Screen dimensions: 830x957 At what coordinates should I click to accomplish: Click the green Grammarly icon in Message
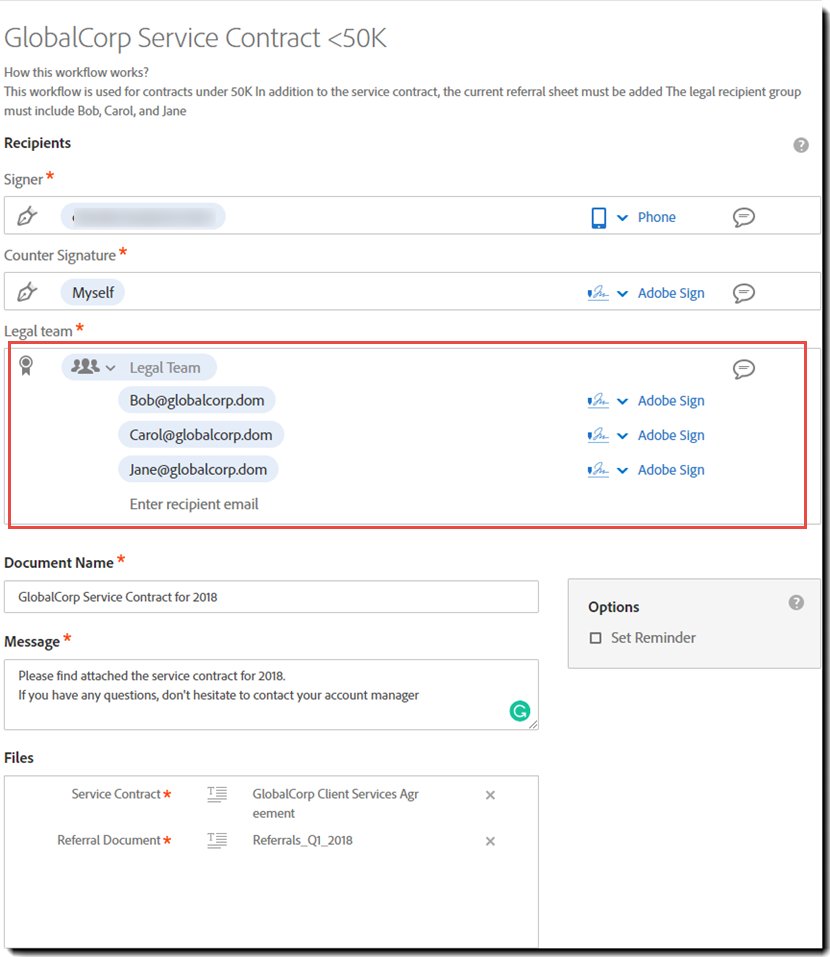(520, 711)
